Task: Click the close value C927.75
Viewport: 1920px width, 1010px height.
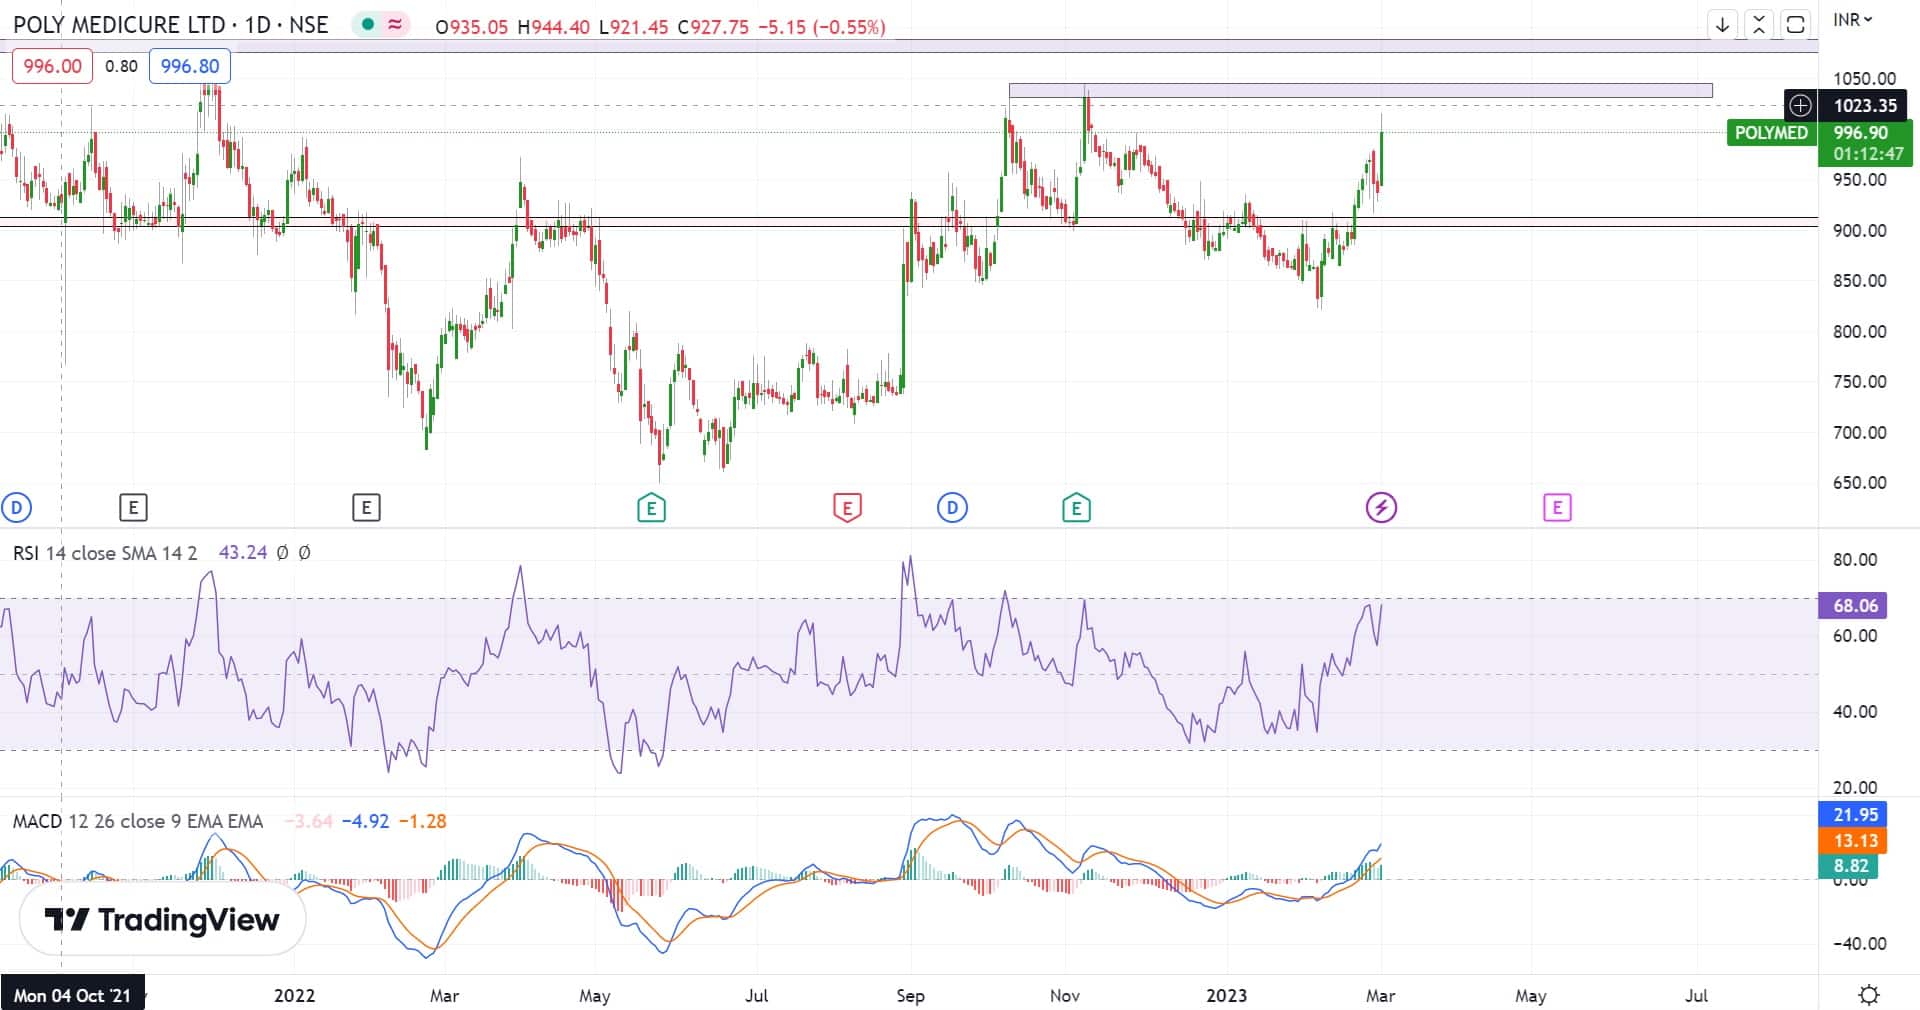Action: click(x=713, y=27)
